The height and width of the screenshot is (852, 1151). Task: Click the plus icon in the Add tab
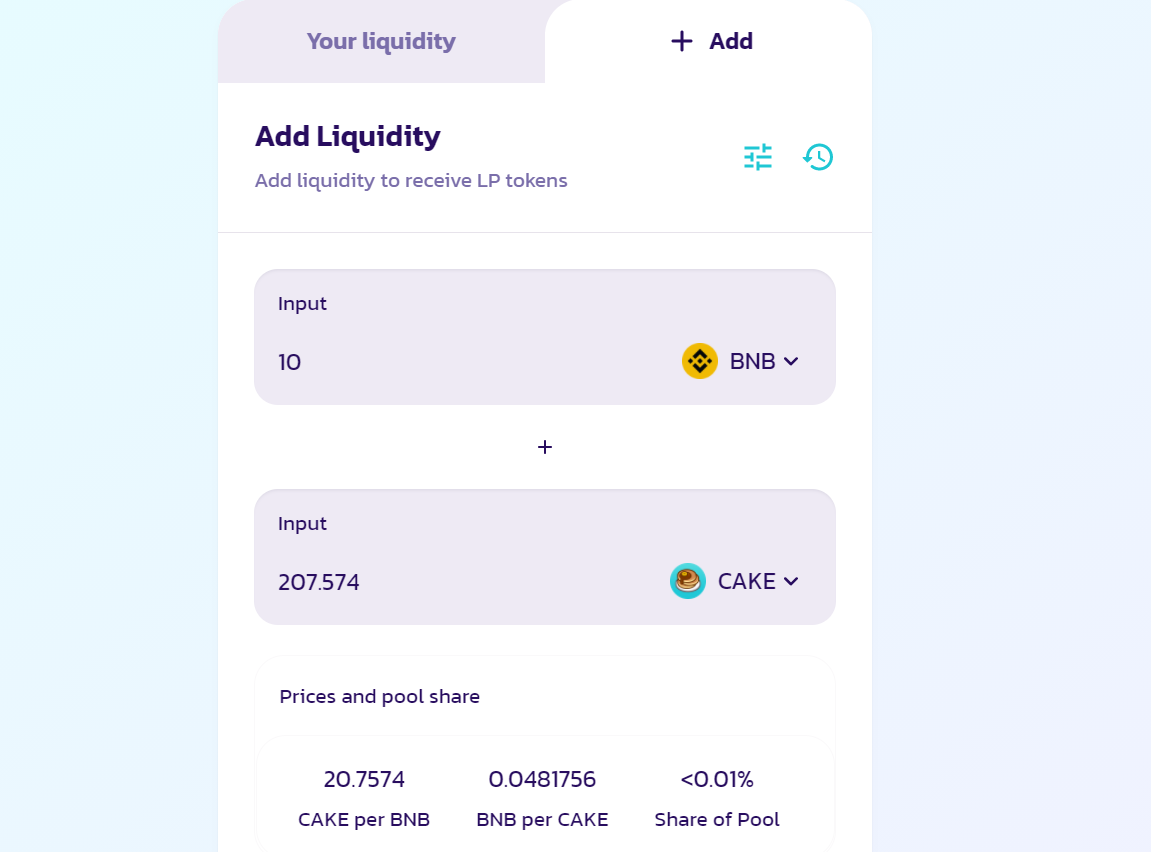(x=682, y=41)
